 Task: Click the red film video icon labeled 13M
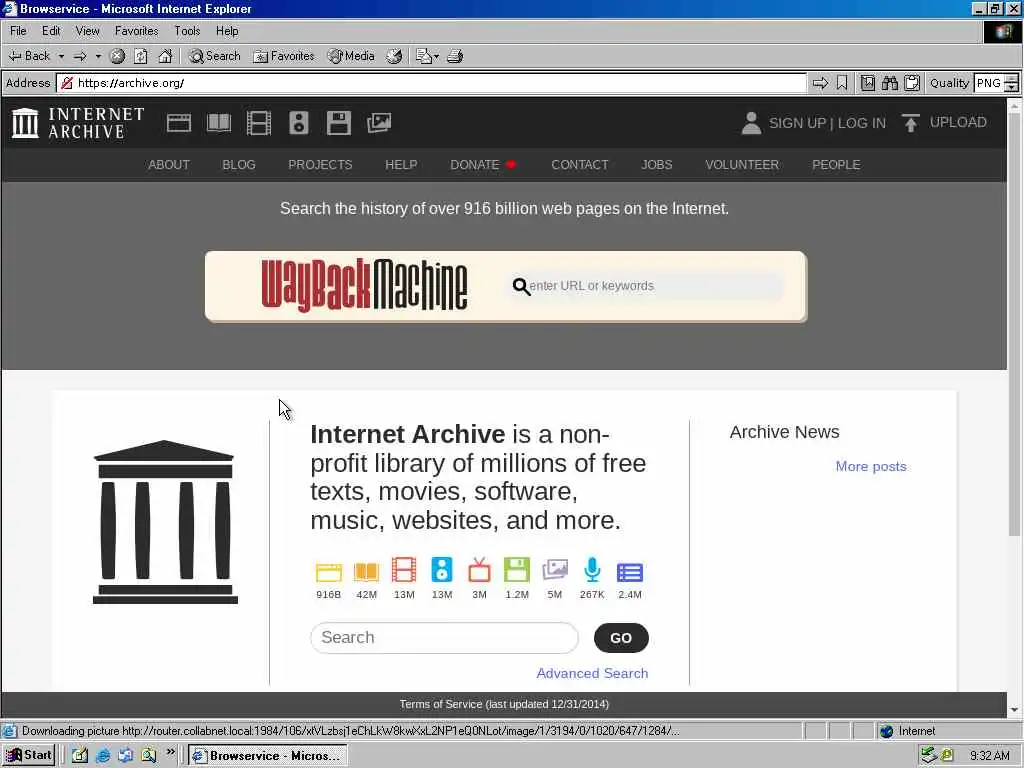coord(404,570)
